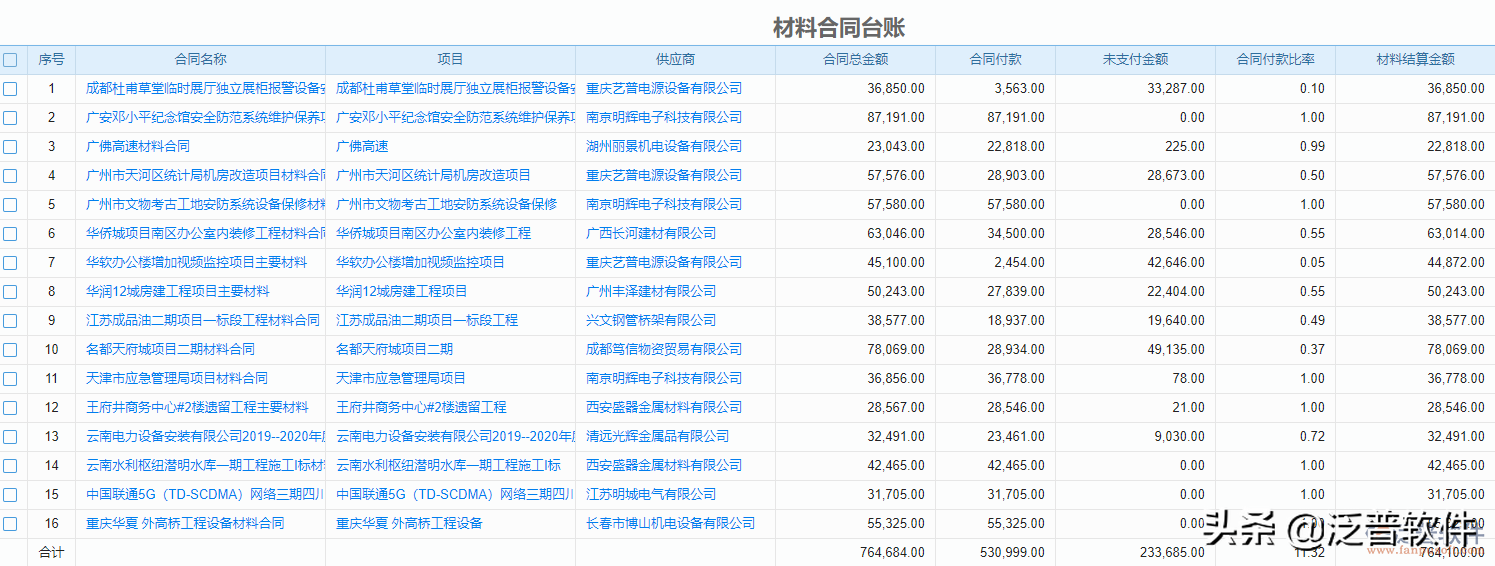Sort by 供应商 column header
This screenshot has width=1495, height=566.
(676, 60)
